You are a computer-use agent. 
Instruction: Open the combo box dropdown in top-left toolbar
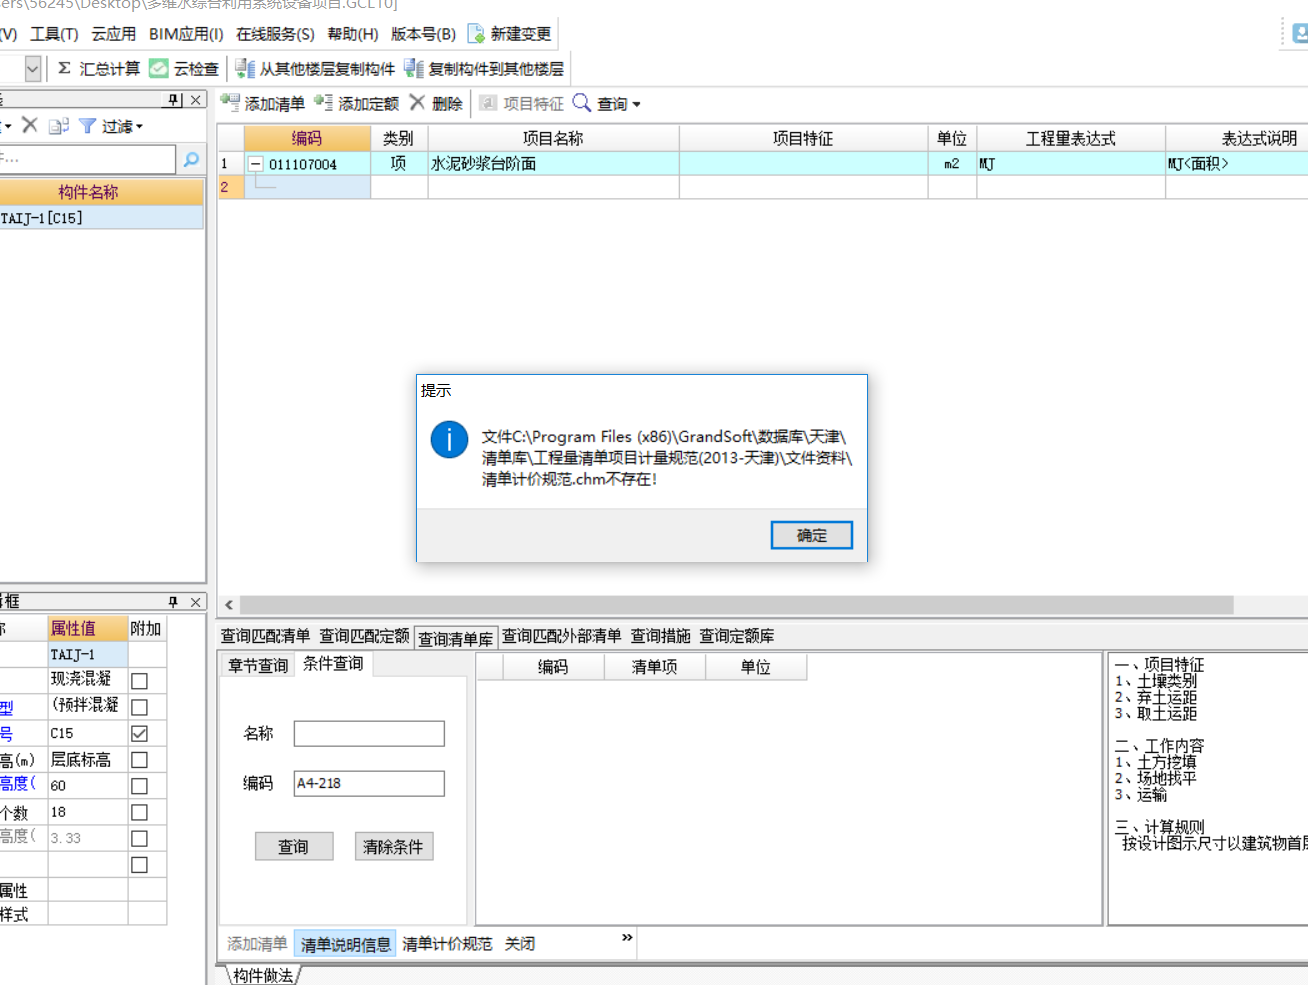point(33,68)
